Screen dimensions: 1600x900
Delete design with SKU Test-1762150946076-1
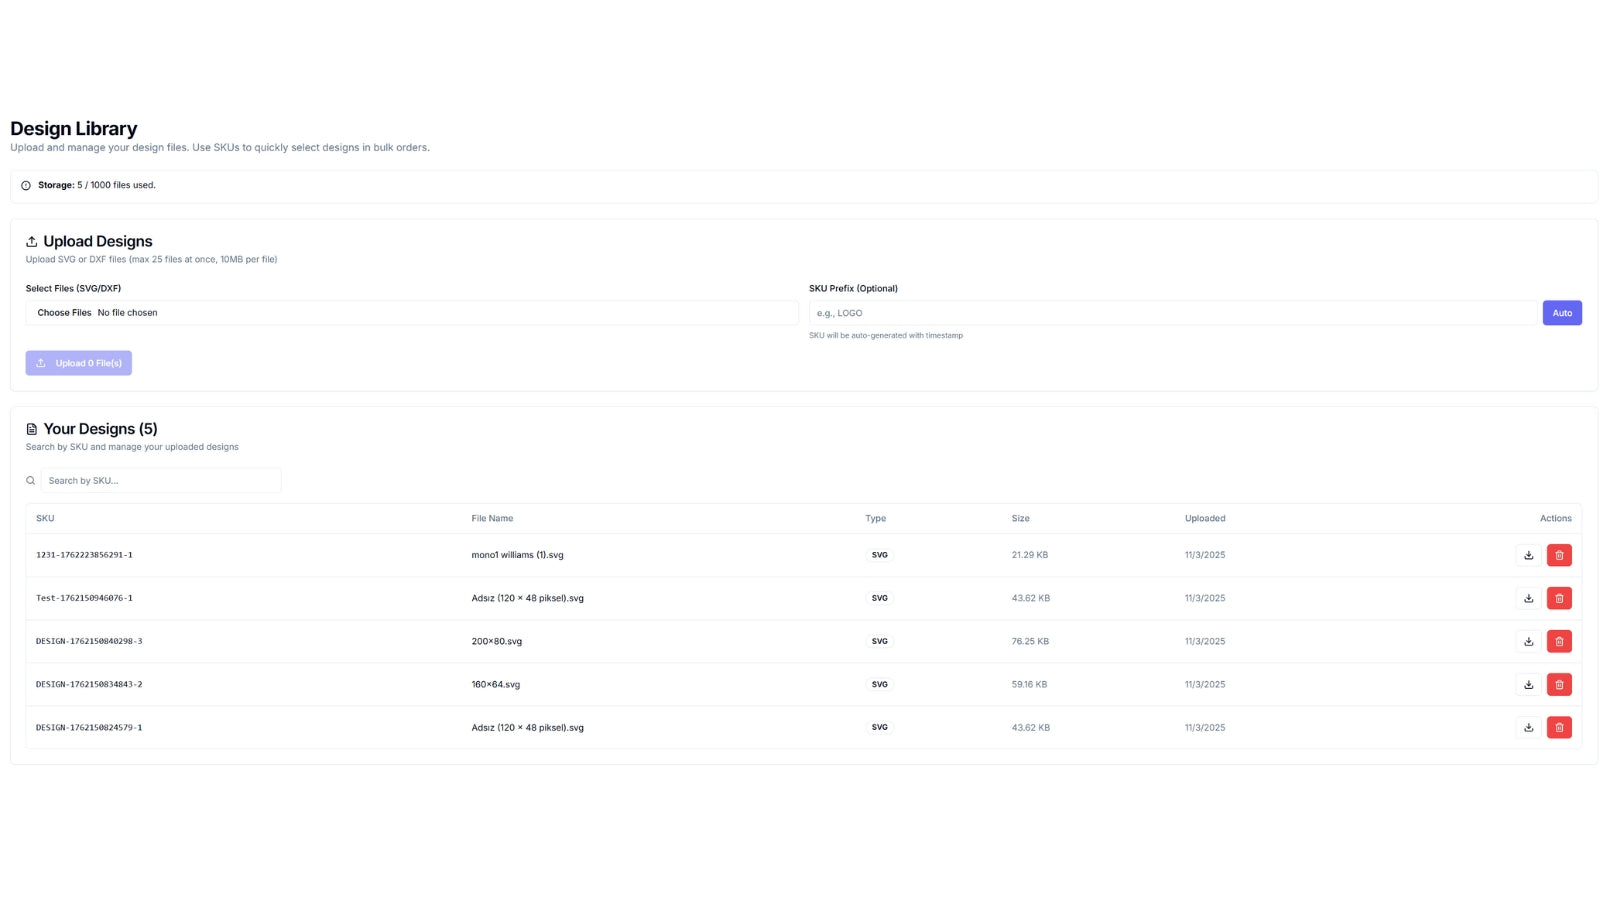click(1559, 598)
